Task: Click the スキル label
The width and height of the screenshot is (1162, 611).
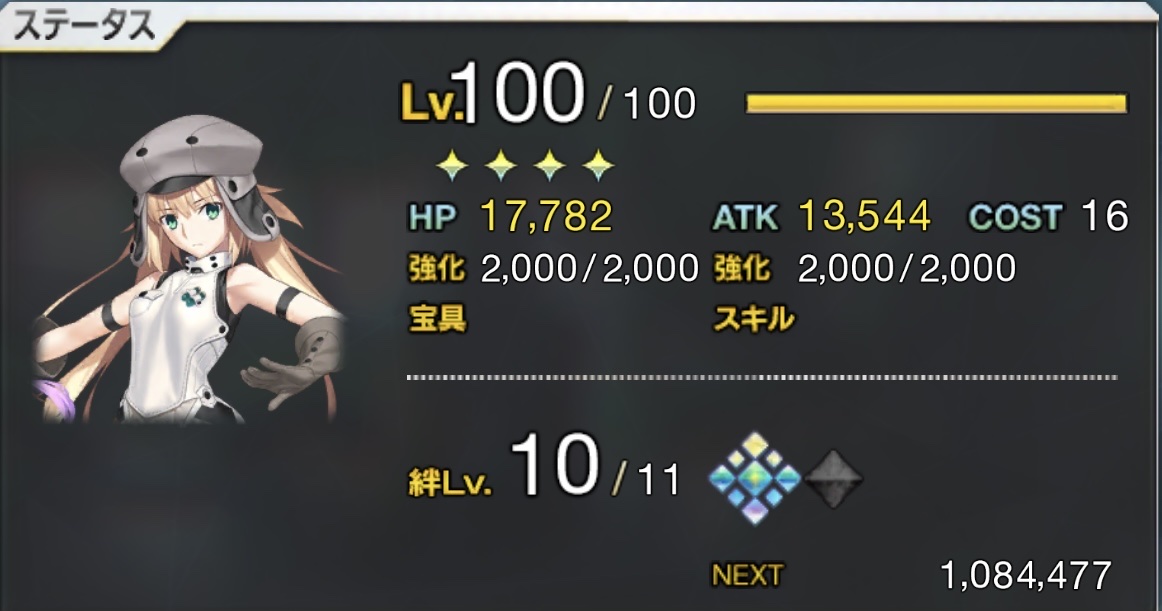Action: [754, 319]
